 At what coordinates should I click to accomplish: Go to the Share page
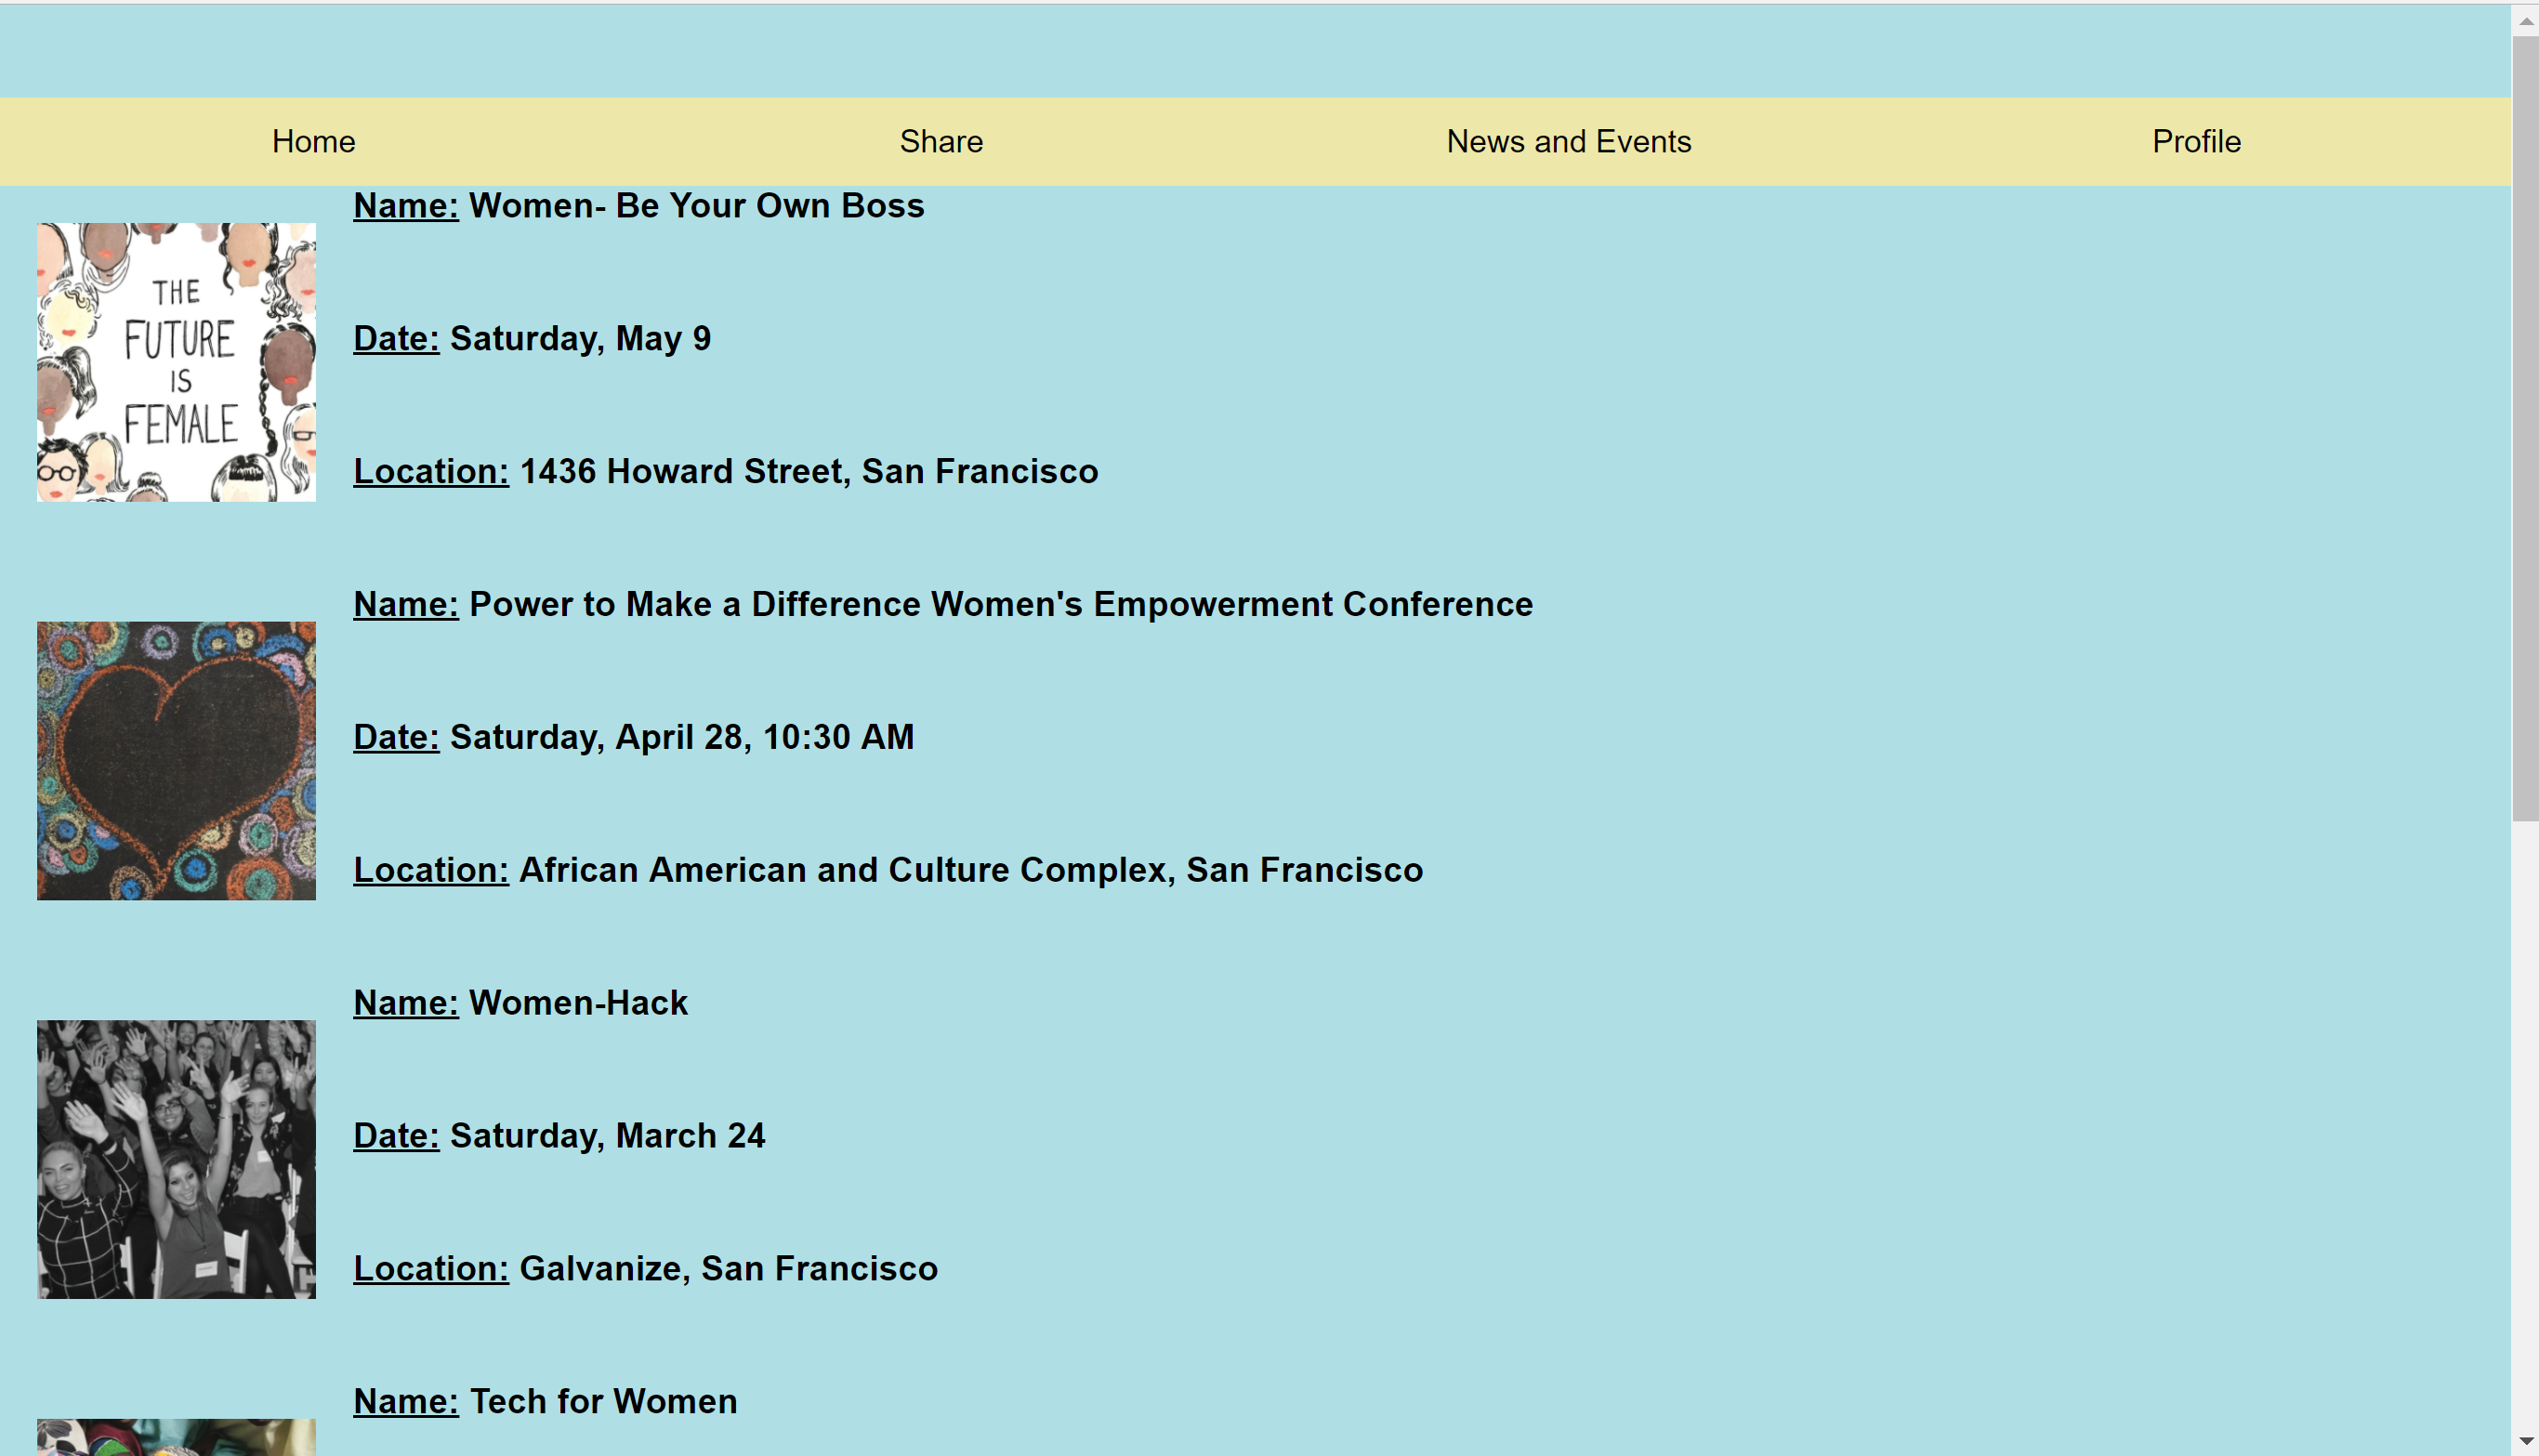[940, 141]
